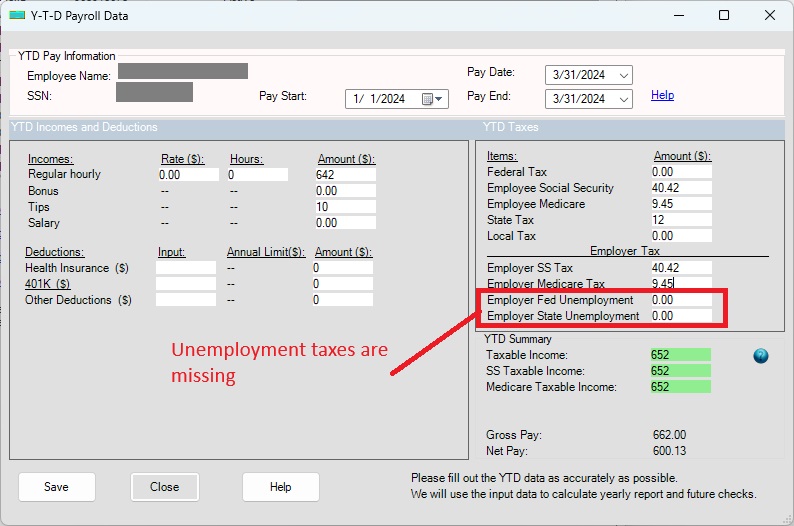Maximize the payroll data window

[723, 15]
